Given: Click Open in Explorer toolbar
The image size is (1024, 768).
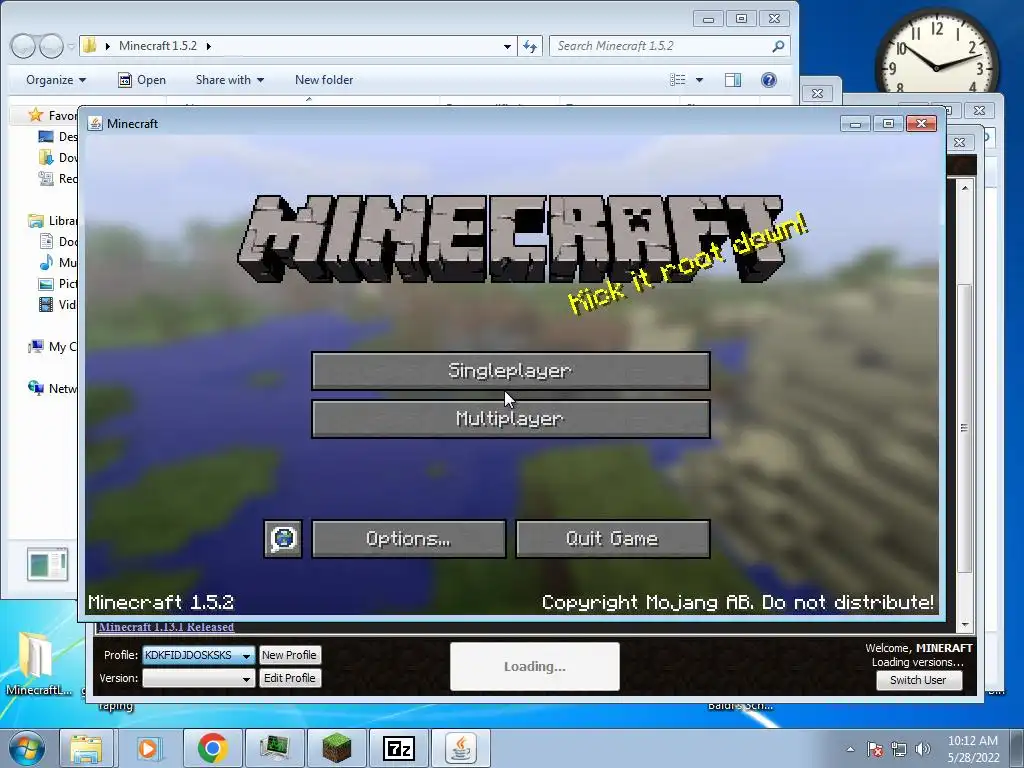Looking at the screenshot, I should click(x=142, y=80).
